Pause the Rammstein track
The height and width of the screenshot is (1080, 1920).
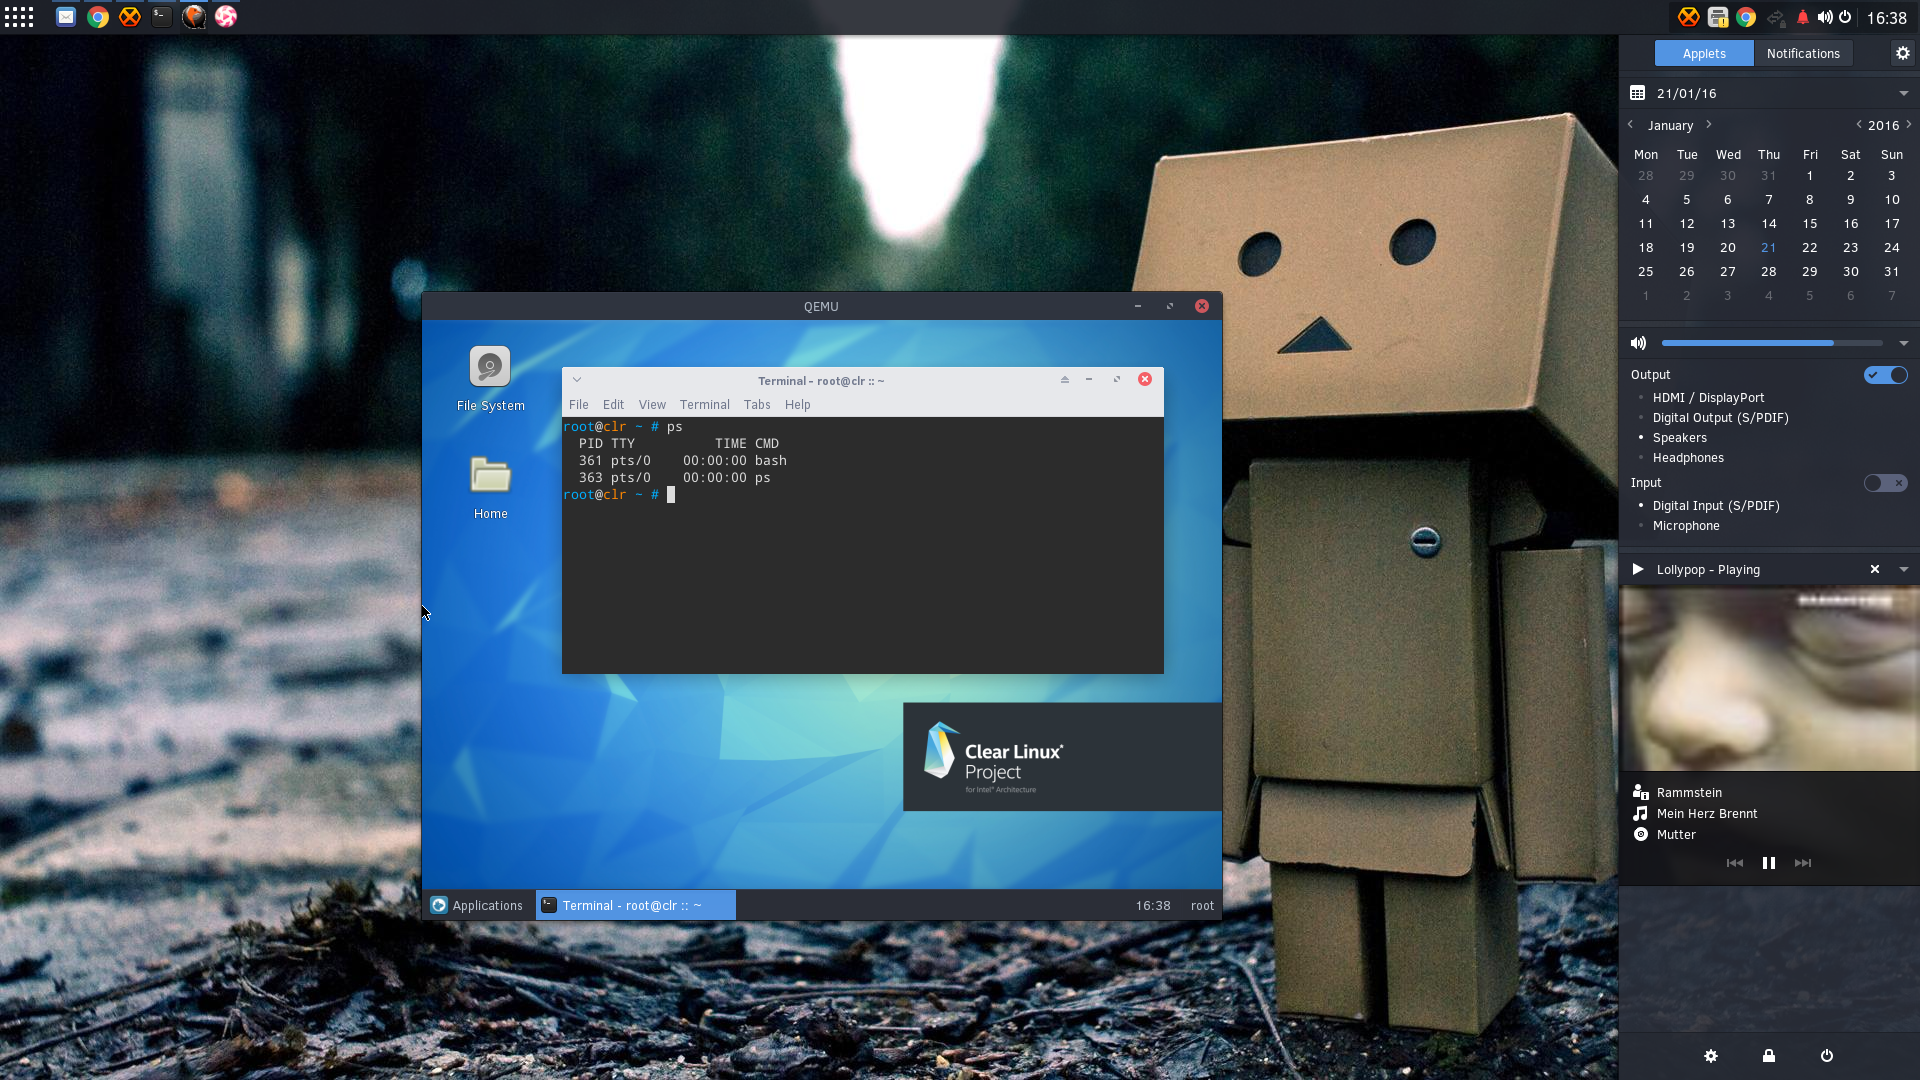click(1769, 863)
